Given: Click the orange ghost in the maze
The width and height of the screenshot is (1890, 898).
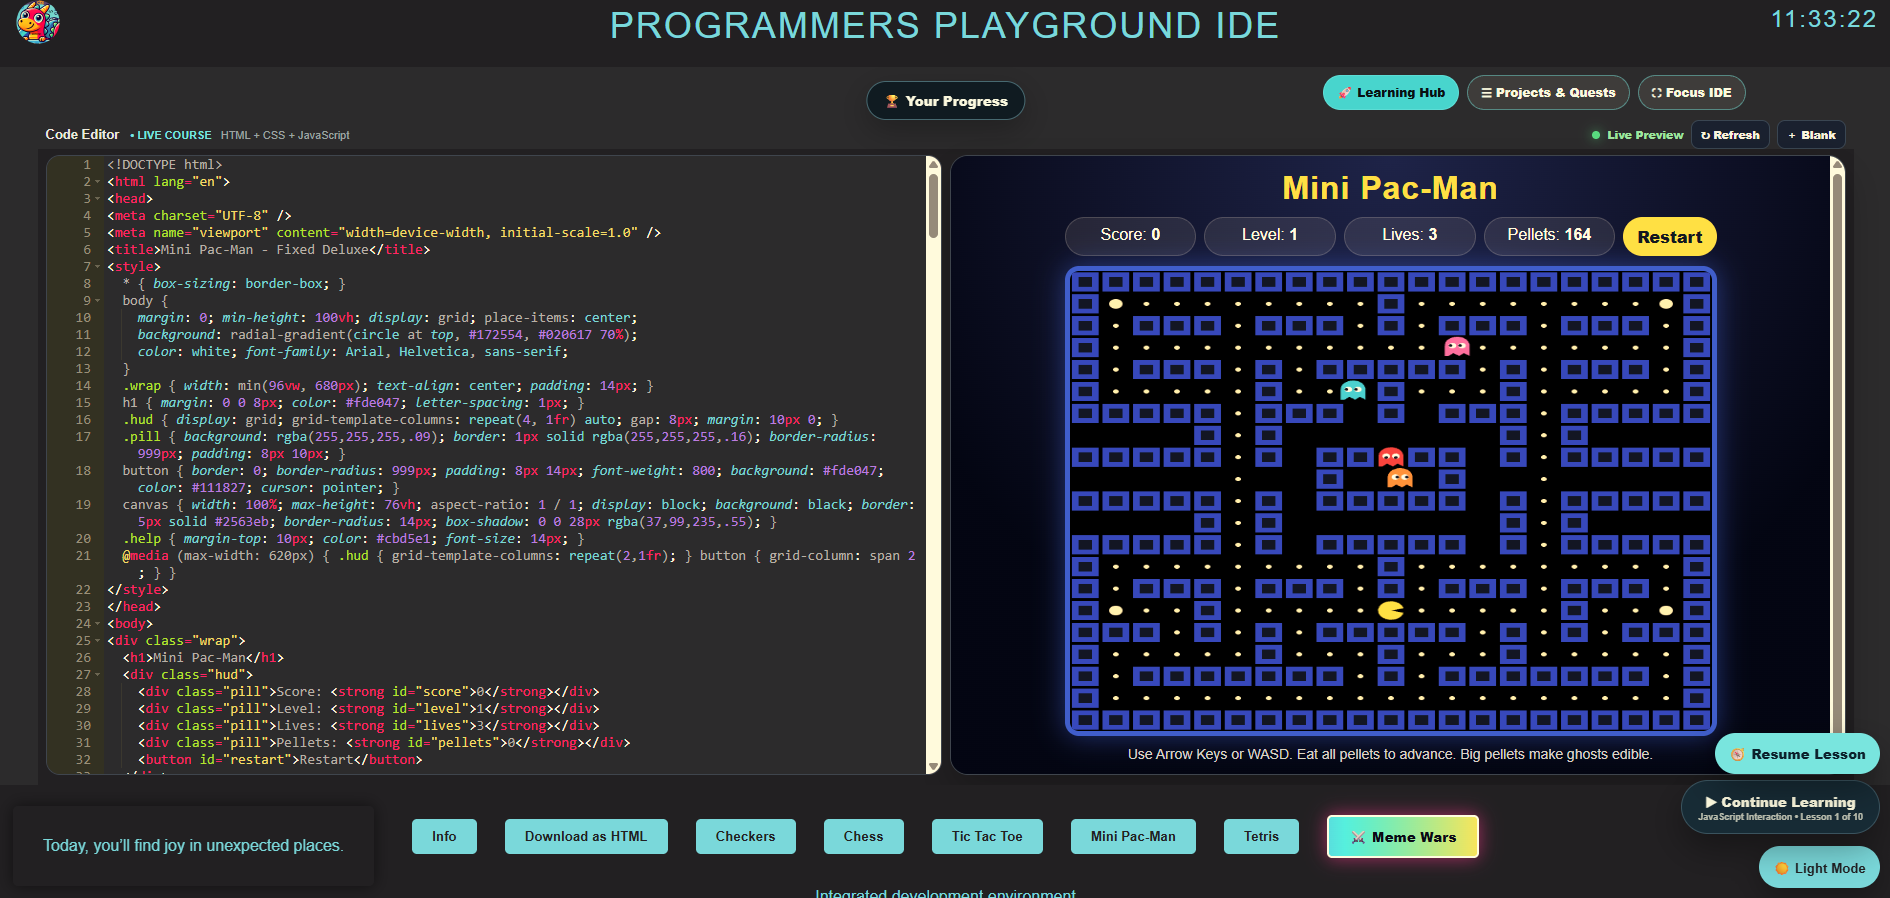Looking at the screenshot, I should coord(1400,478).
